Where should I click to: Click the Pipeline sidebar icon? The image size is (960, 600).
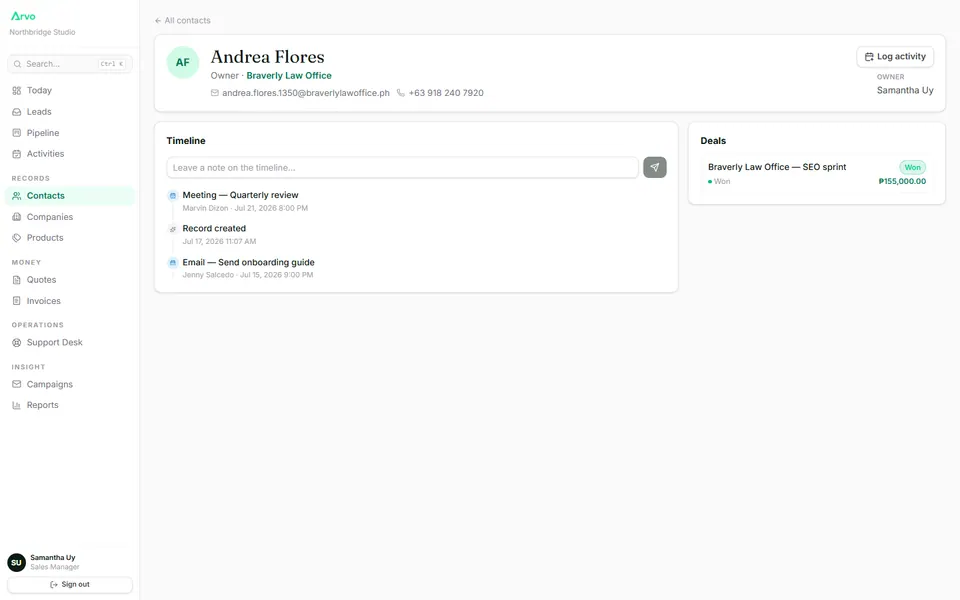point(17,133)
